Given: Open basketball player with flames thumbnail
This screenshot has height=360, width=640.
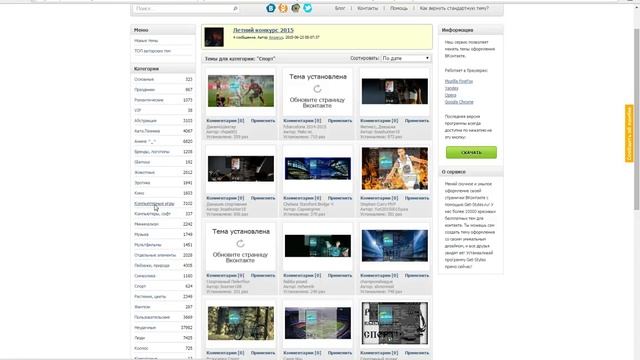Looking at the screenshot, I should [x=395, y=168].
